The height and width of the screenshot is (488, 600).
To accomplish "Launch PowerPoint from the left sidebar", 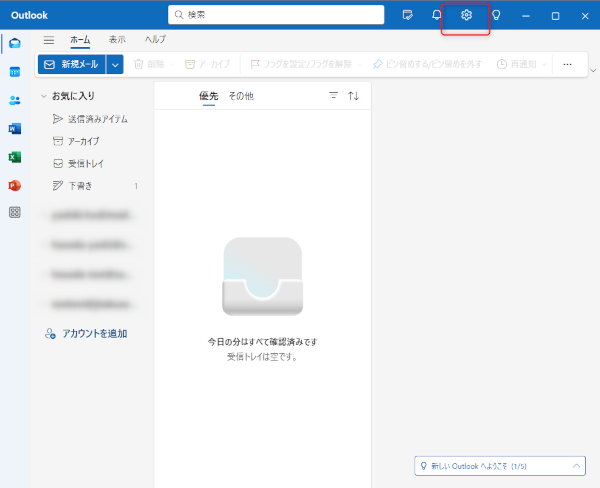I will coord(14,185).
